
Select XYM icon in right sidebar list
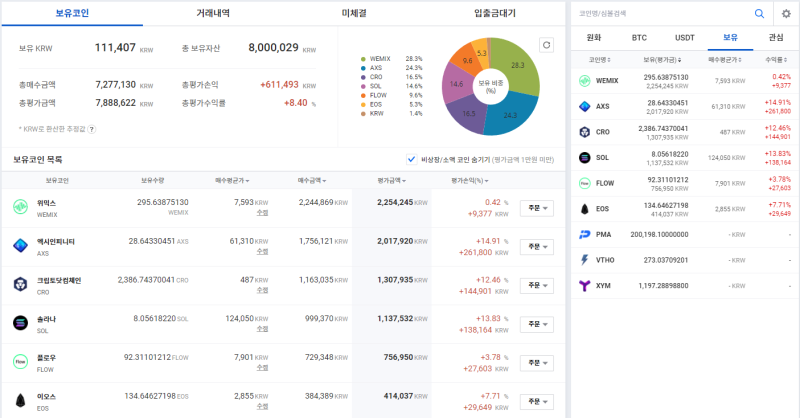click(585, 285)
